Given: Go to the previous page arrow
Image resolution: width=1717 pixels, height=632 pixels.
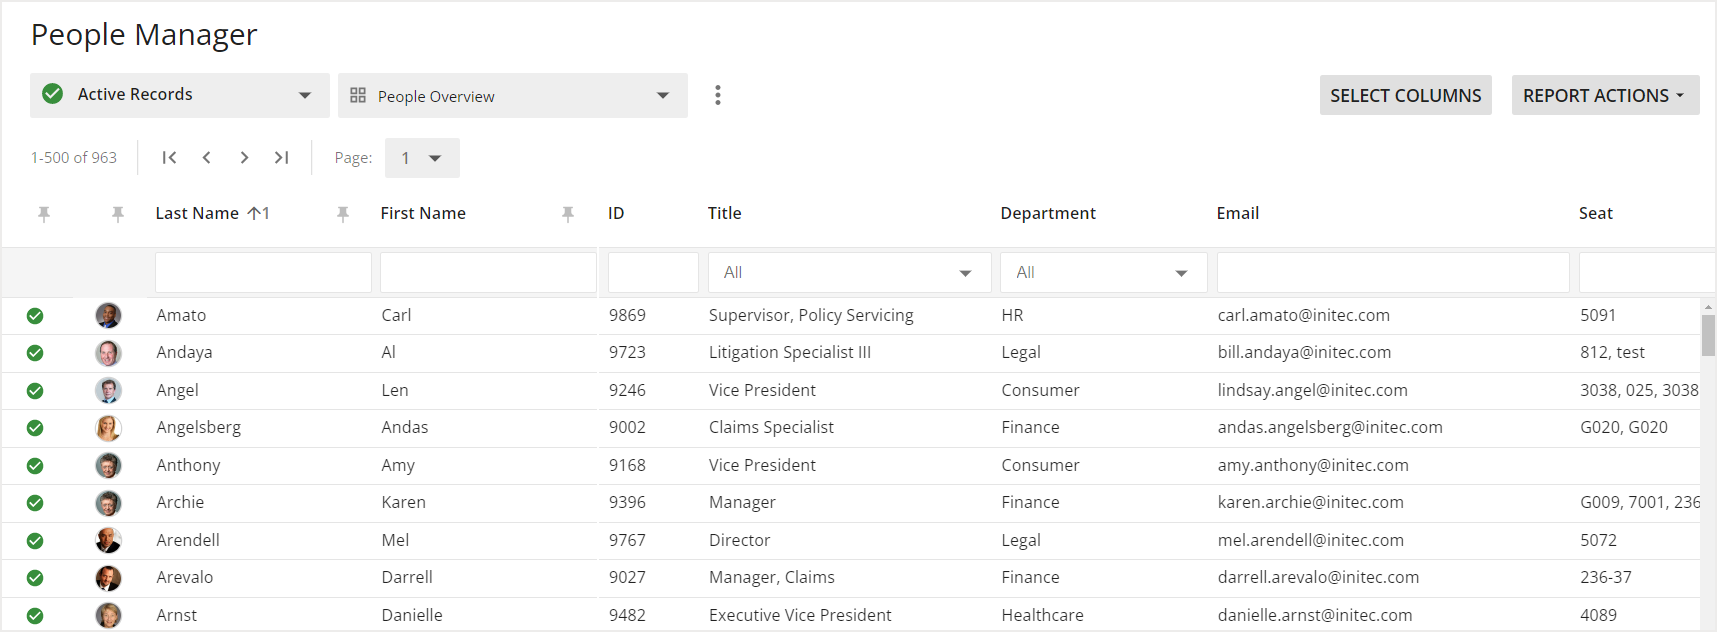Looking at the screenshot, I should pos(207,158).
